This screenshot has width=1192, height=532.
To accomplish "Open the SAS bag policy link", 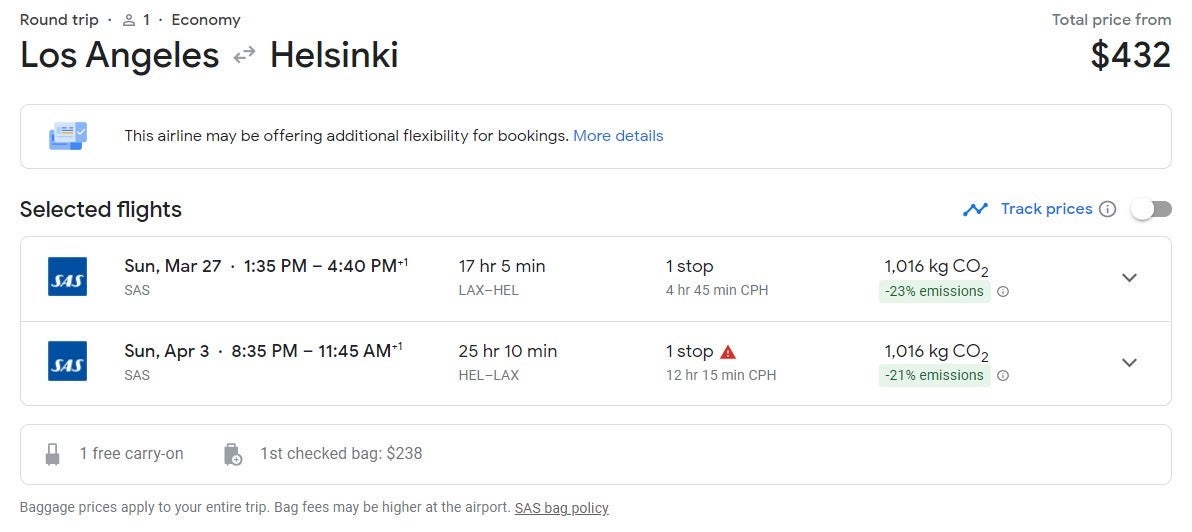I will (x=561, y=508).
